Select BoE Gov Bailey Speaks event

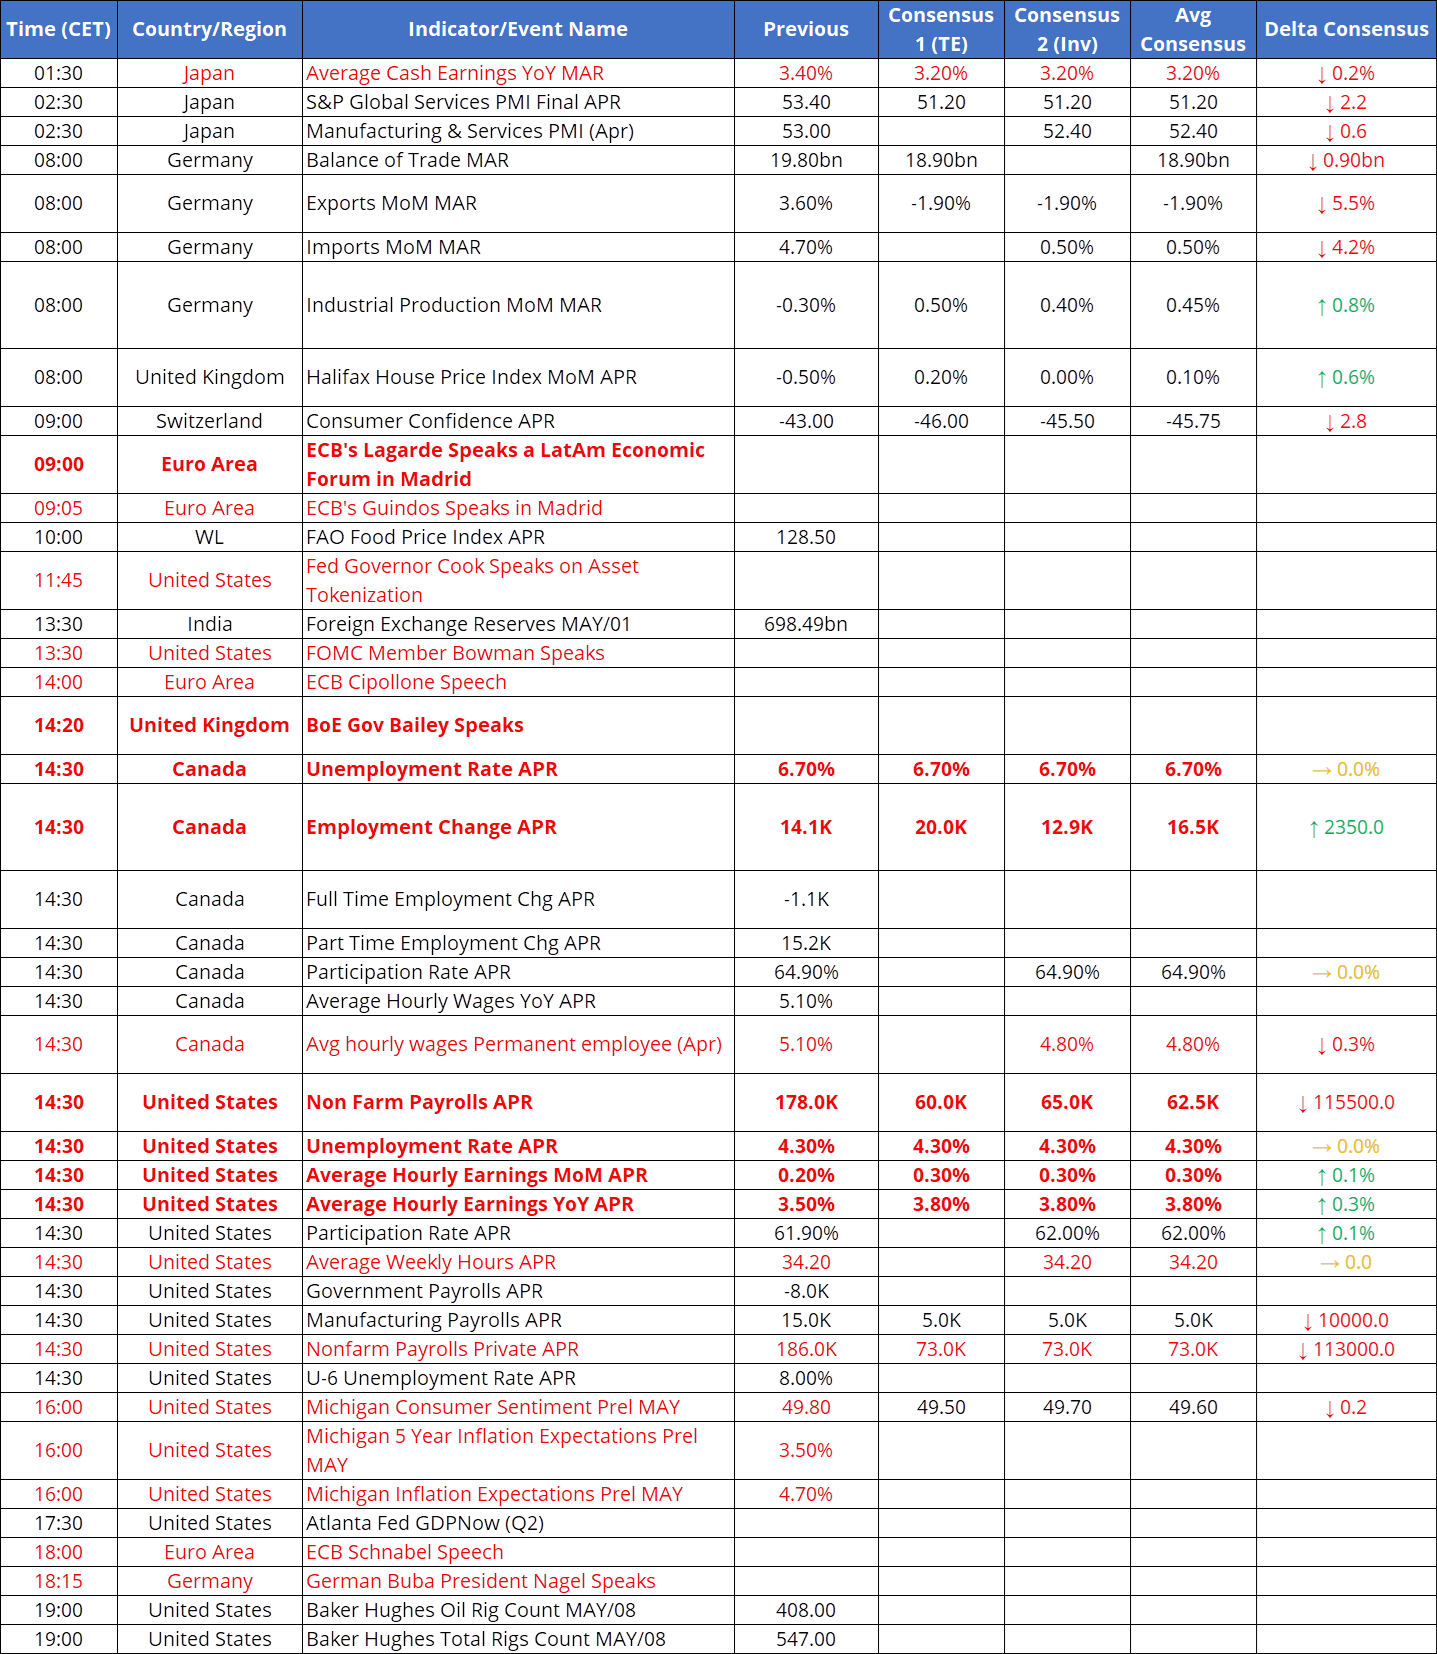518,725
